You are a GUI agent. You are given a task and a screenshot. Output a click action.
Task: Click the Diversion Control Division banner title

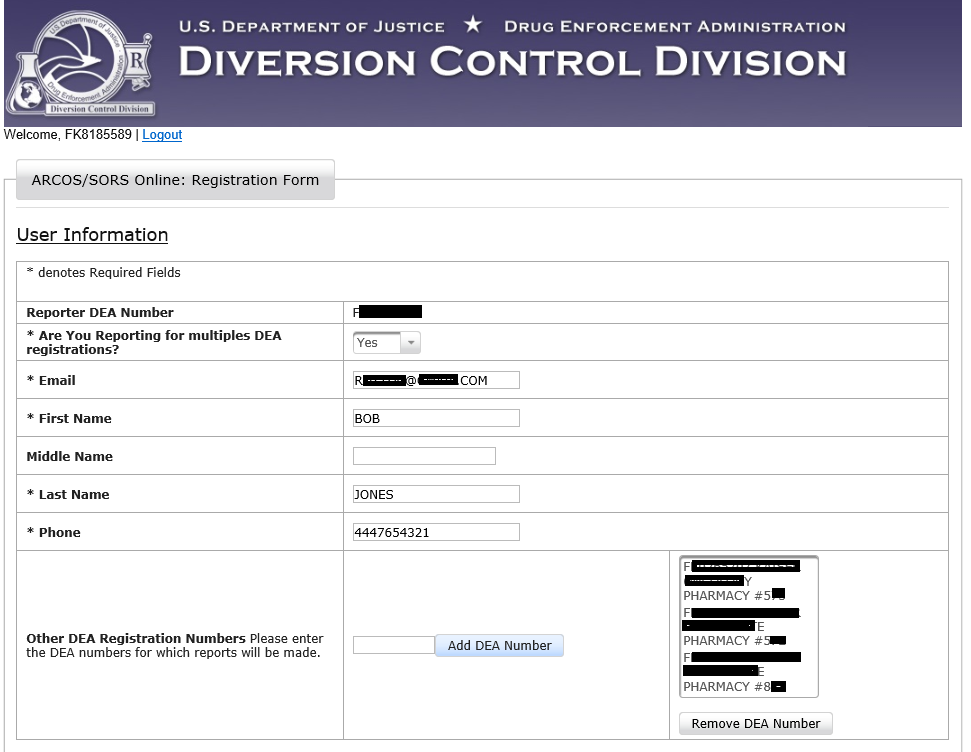coord(512,63)
